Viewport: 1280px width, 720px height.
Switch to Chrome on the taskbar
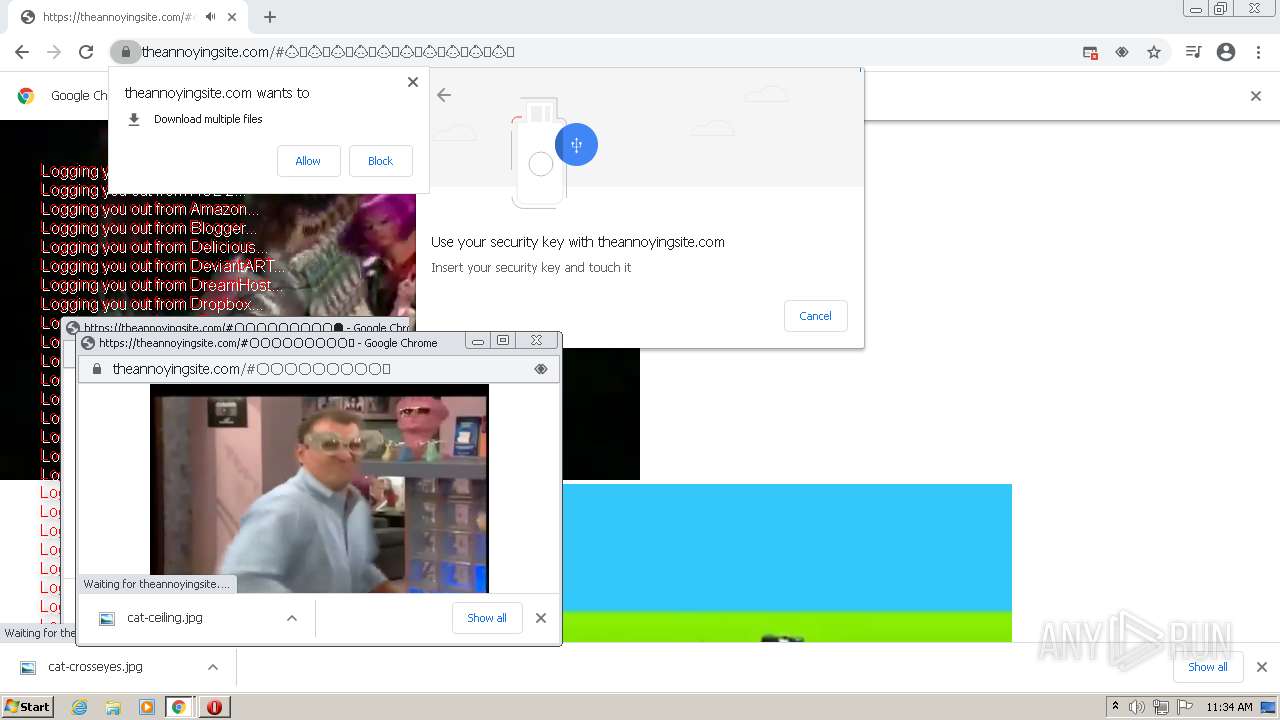pyautogui.click(x=180, y=707)
